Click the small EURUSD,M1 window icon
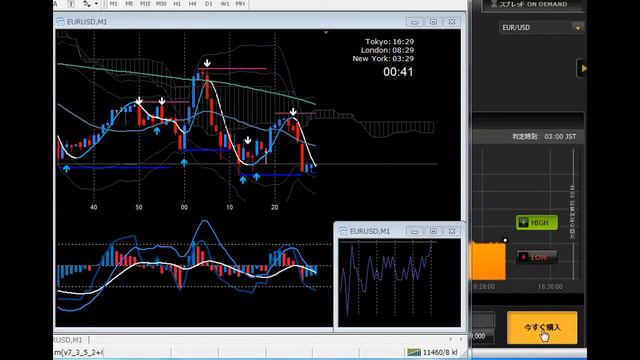Screen dimensions: 640x360 click(343, 231)
